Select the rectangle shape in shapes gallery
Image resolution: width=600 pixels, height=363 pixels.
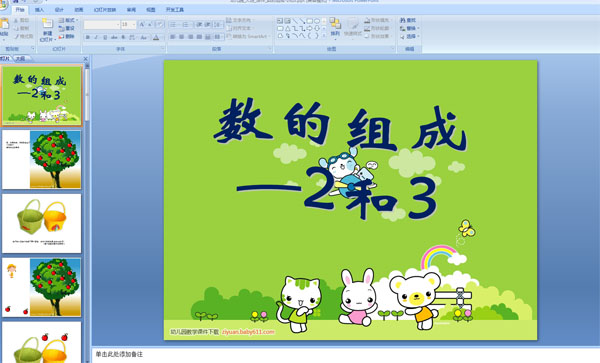coord(310,21)
